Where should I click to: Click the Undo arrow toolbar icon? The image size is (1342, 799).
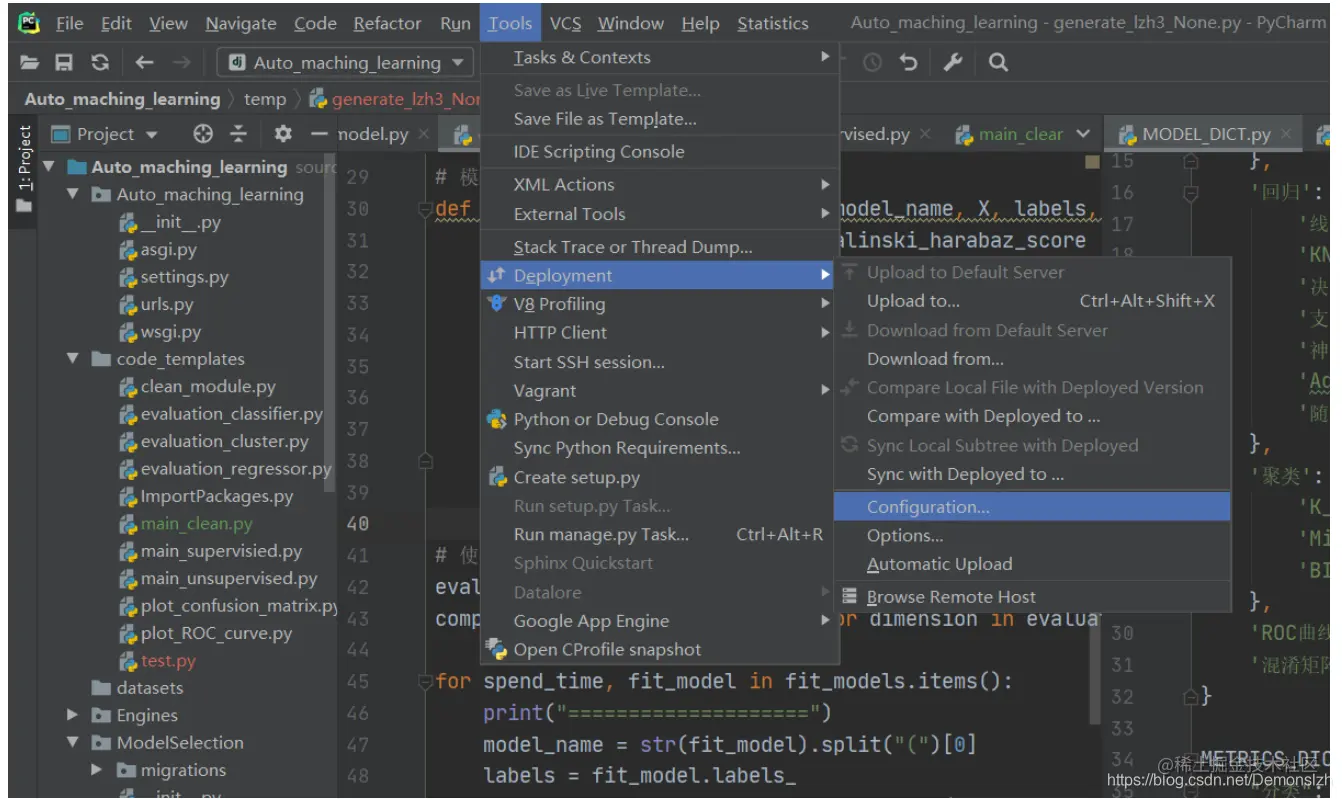pyautogui.click(x=908, y=62)
